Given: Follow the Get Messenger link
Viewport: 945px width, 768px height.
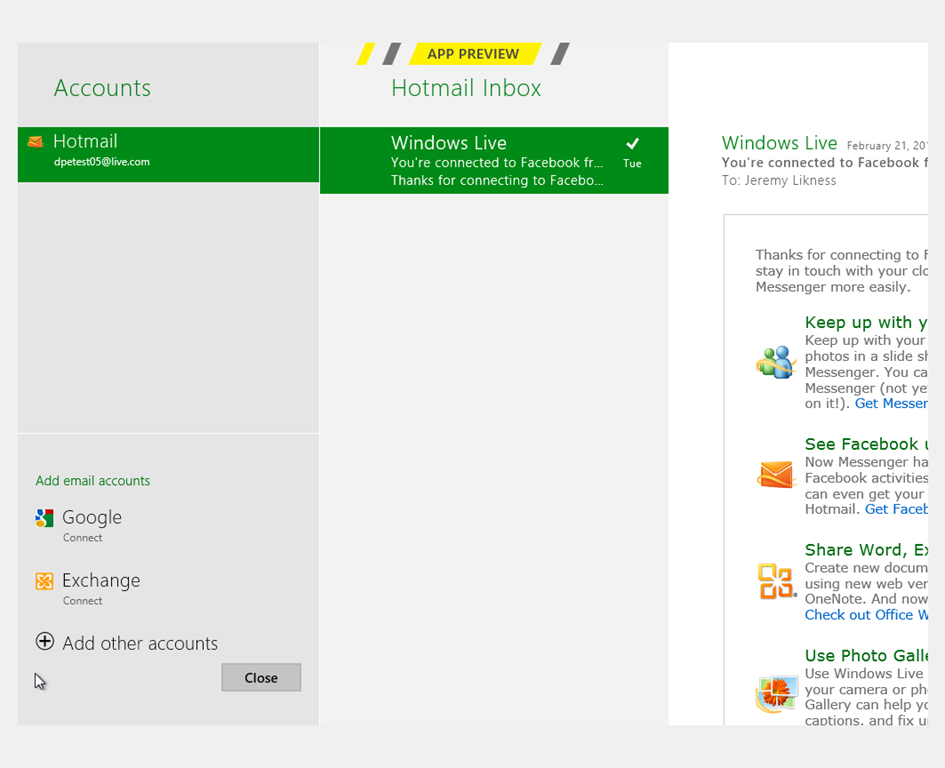Looking at the screenshot, I should pyautogui.click(x=891, y=404).
